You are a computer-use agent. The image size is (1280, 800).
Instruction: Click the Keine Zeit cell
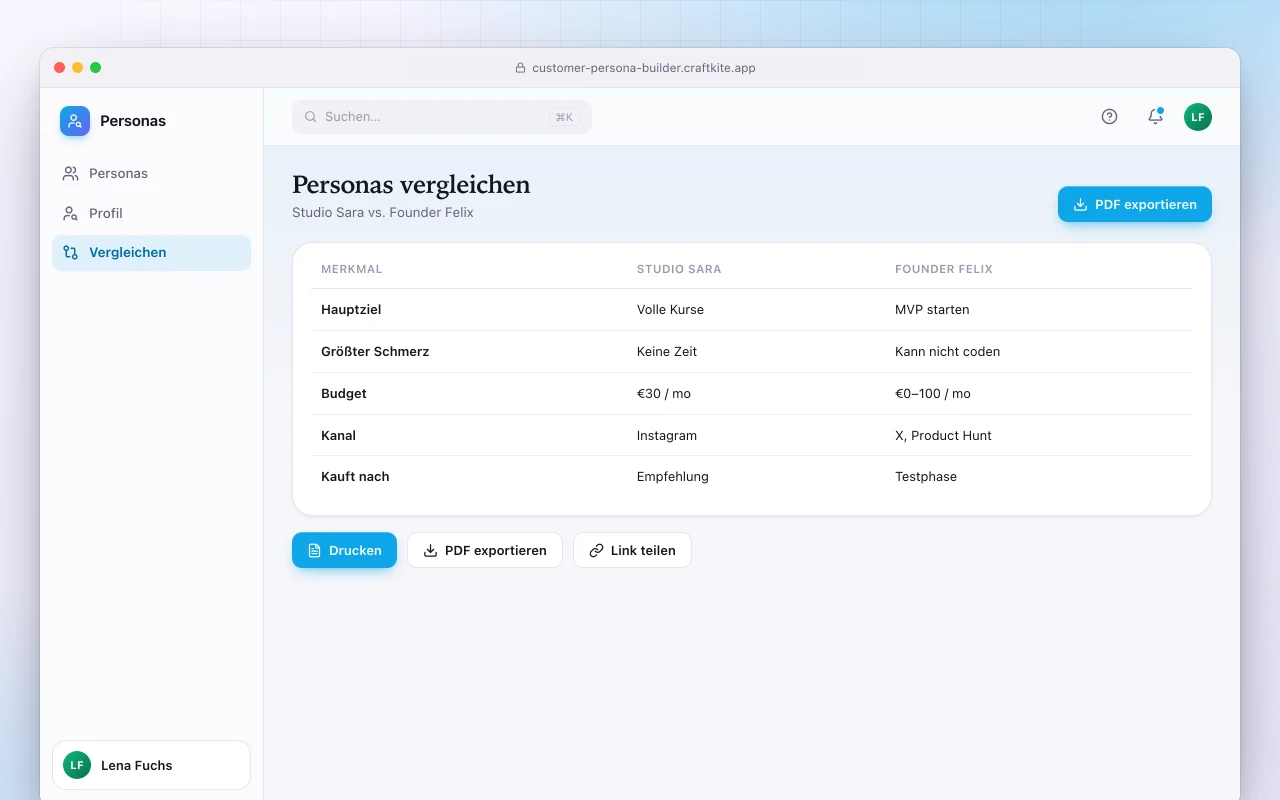pyautogui.click(x=667, y=352)
